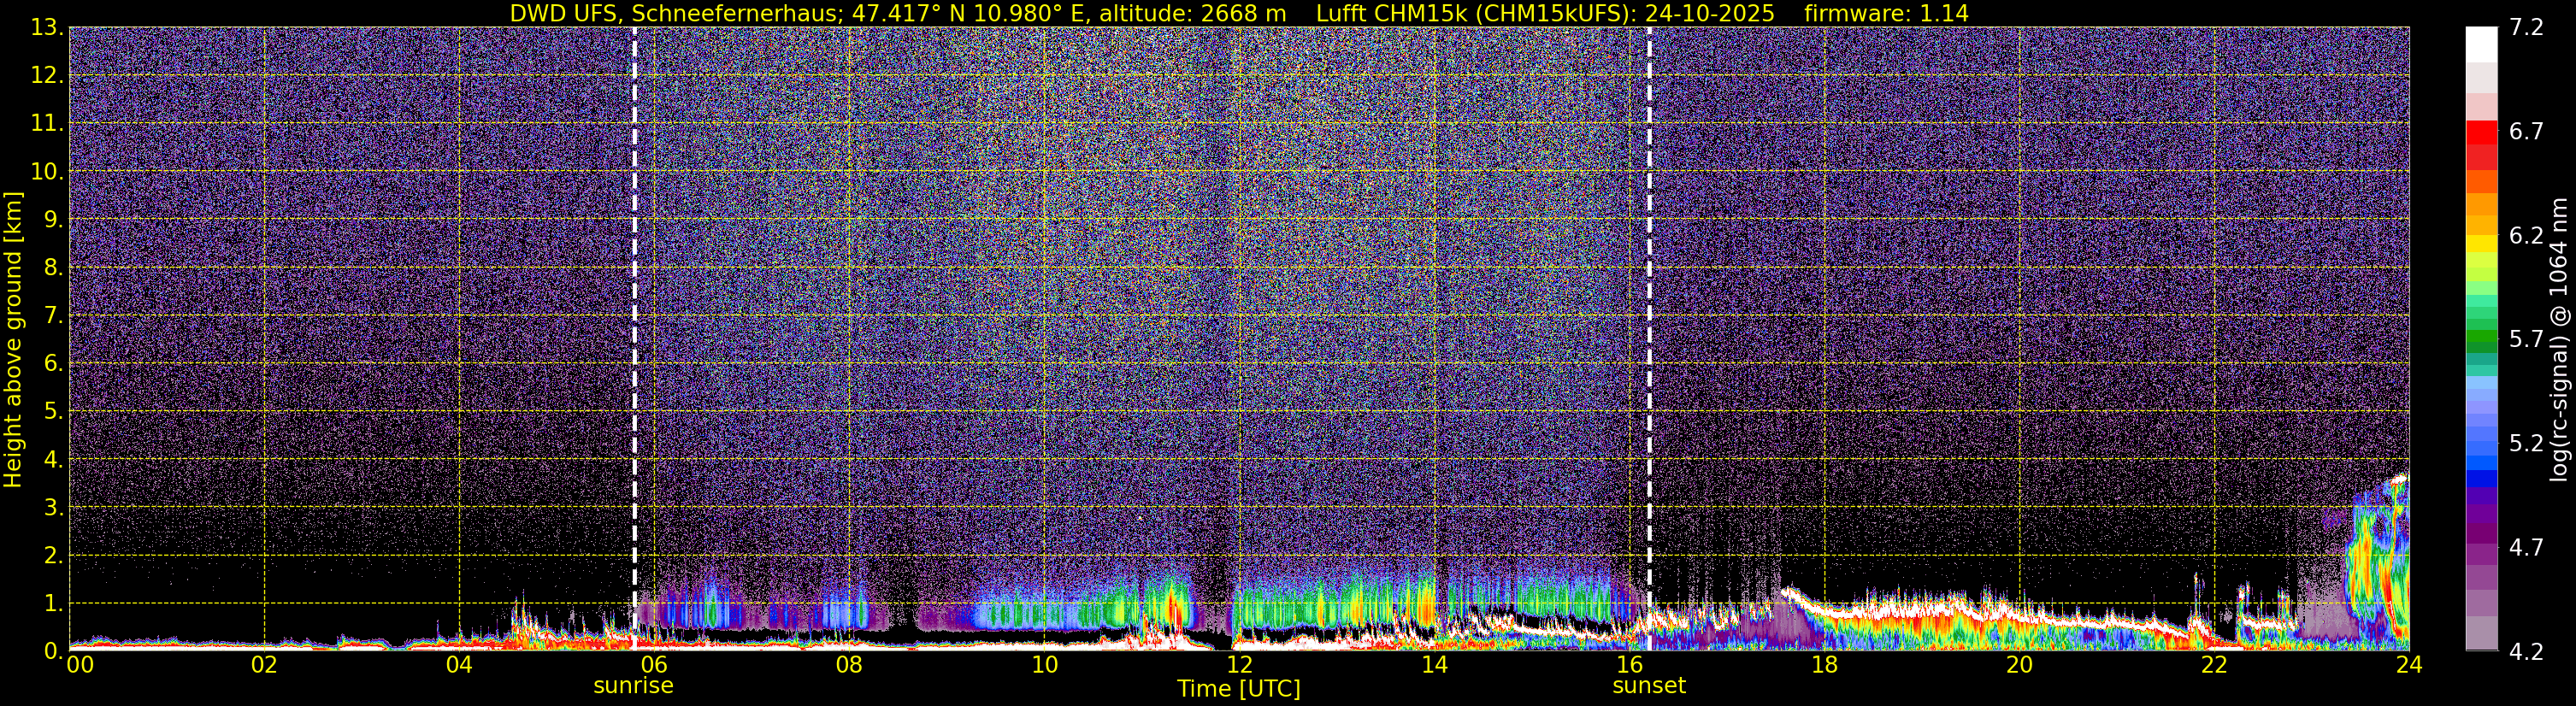Click the 24 time tick label
The width and height of the screenshot is (2576, 706).
point(2409,665)
